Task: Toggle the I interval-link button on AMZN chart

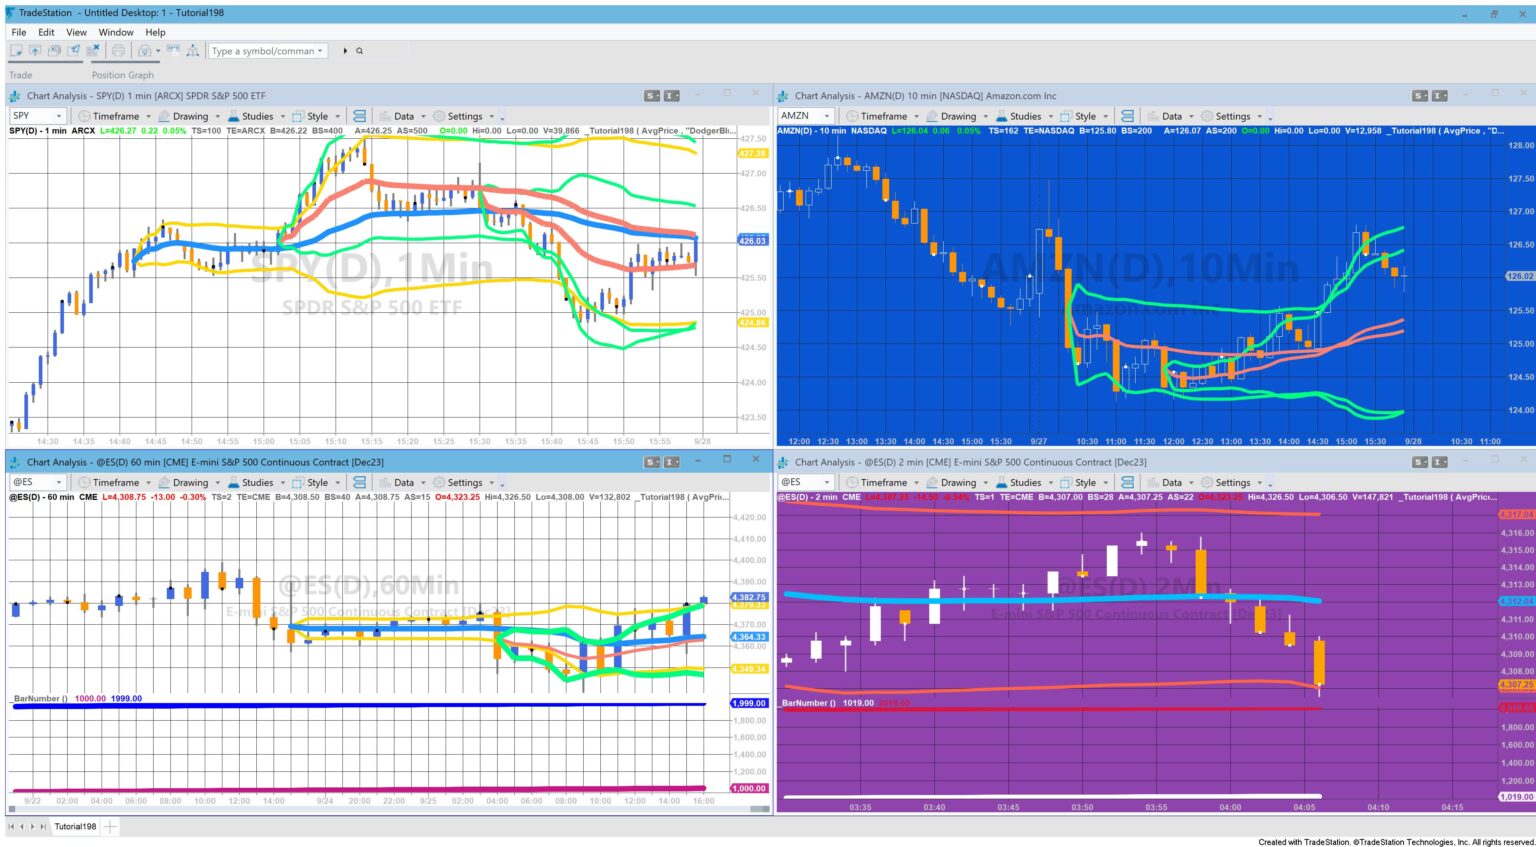Action: [x=1439, y=96]
